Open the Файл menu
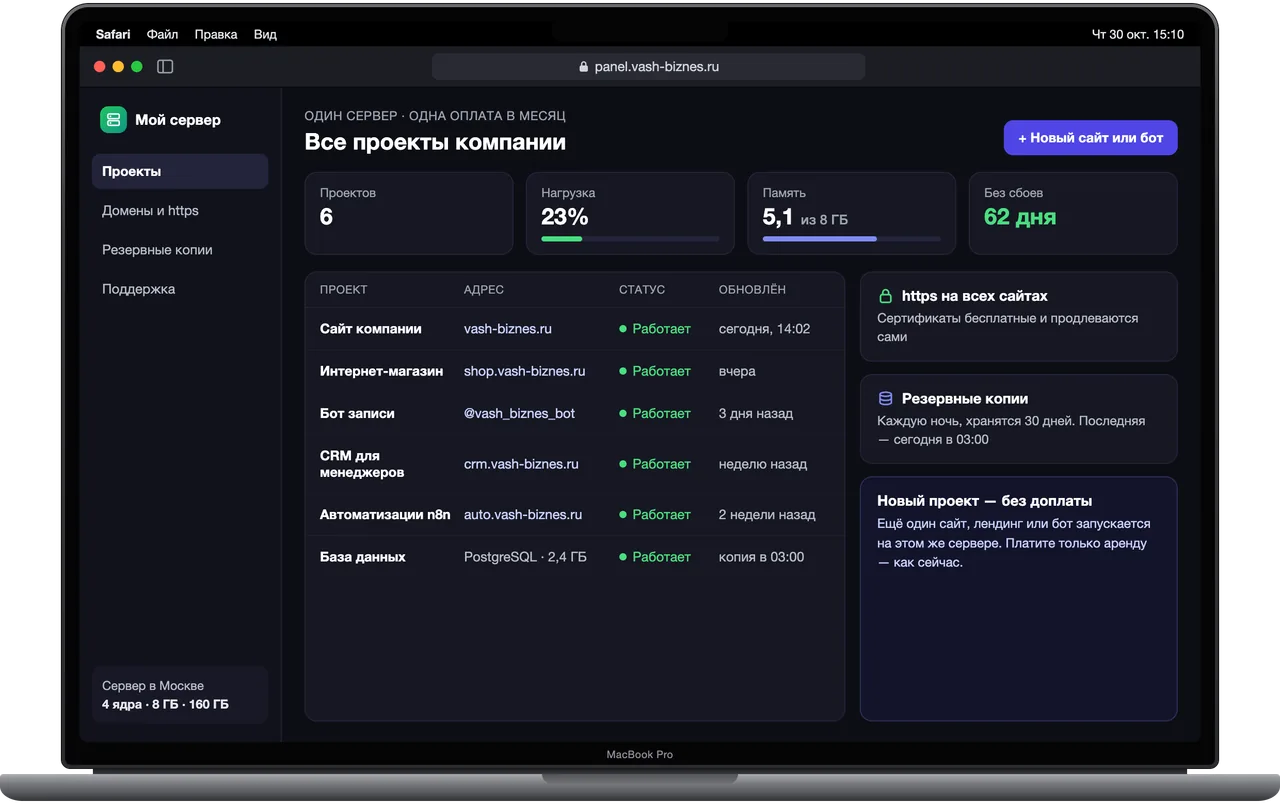Screen dimensions: 1280x805 click(x=162, y=34)
